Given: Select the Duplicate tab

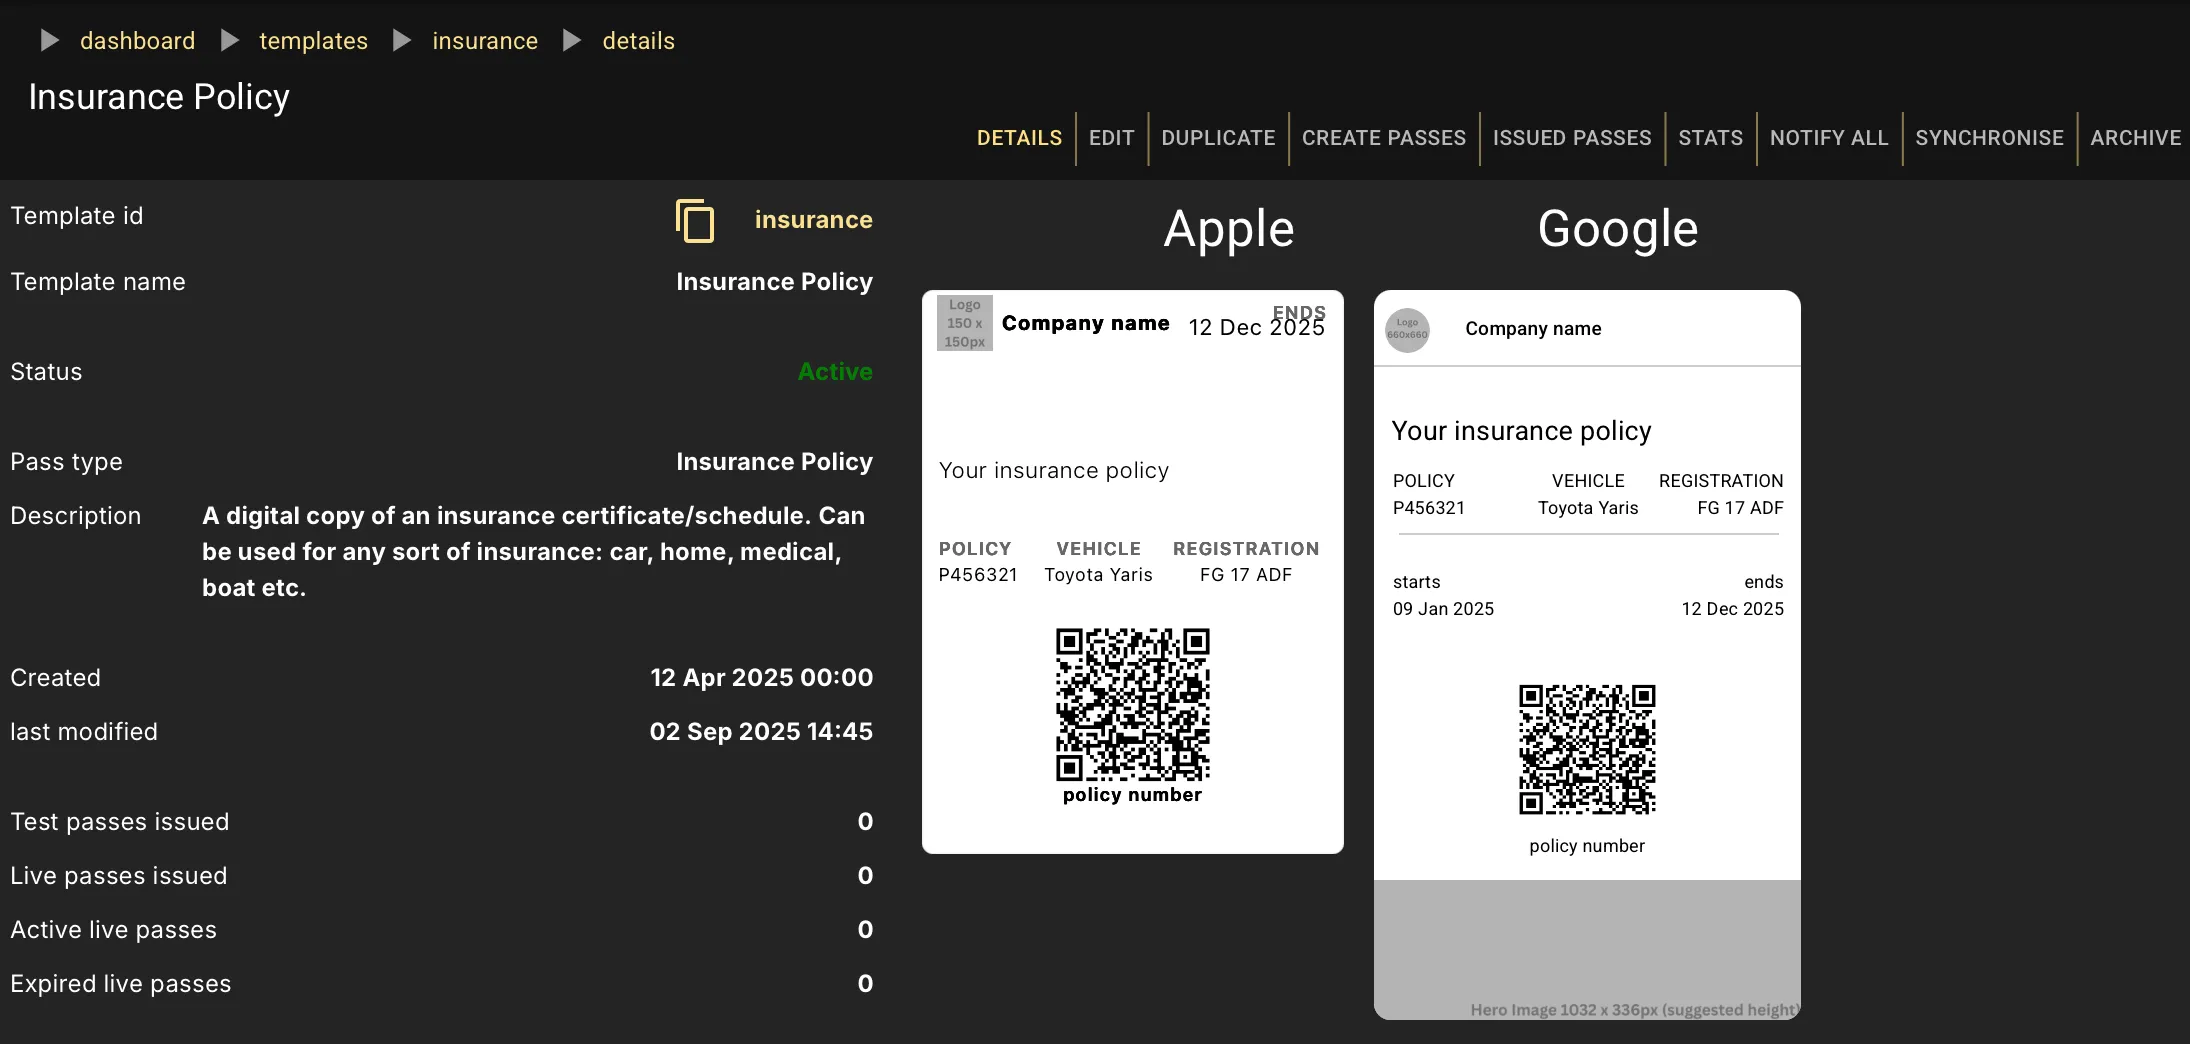Looking at the screenshot, I should coord(1218,138).
